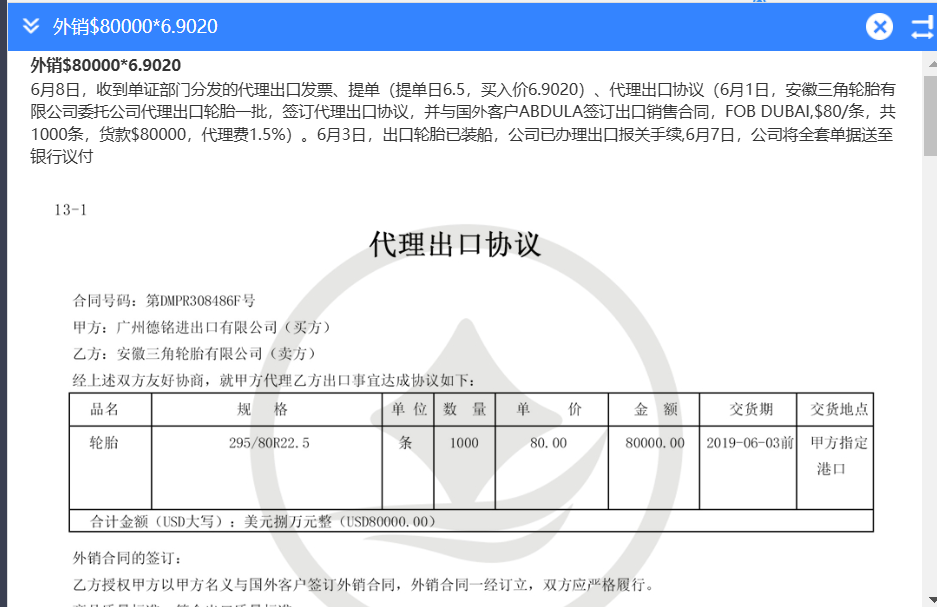
Task: Click the 单位 column header
Action: click(x=409, y=409)
